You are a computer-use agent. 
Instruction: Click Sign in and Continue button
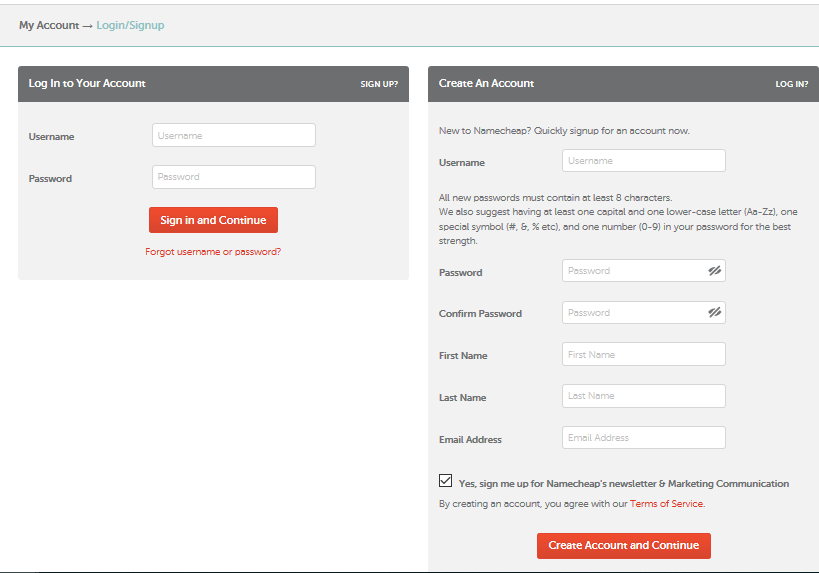click(213, 220)
